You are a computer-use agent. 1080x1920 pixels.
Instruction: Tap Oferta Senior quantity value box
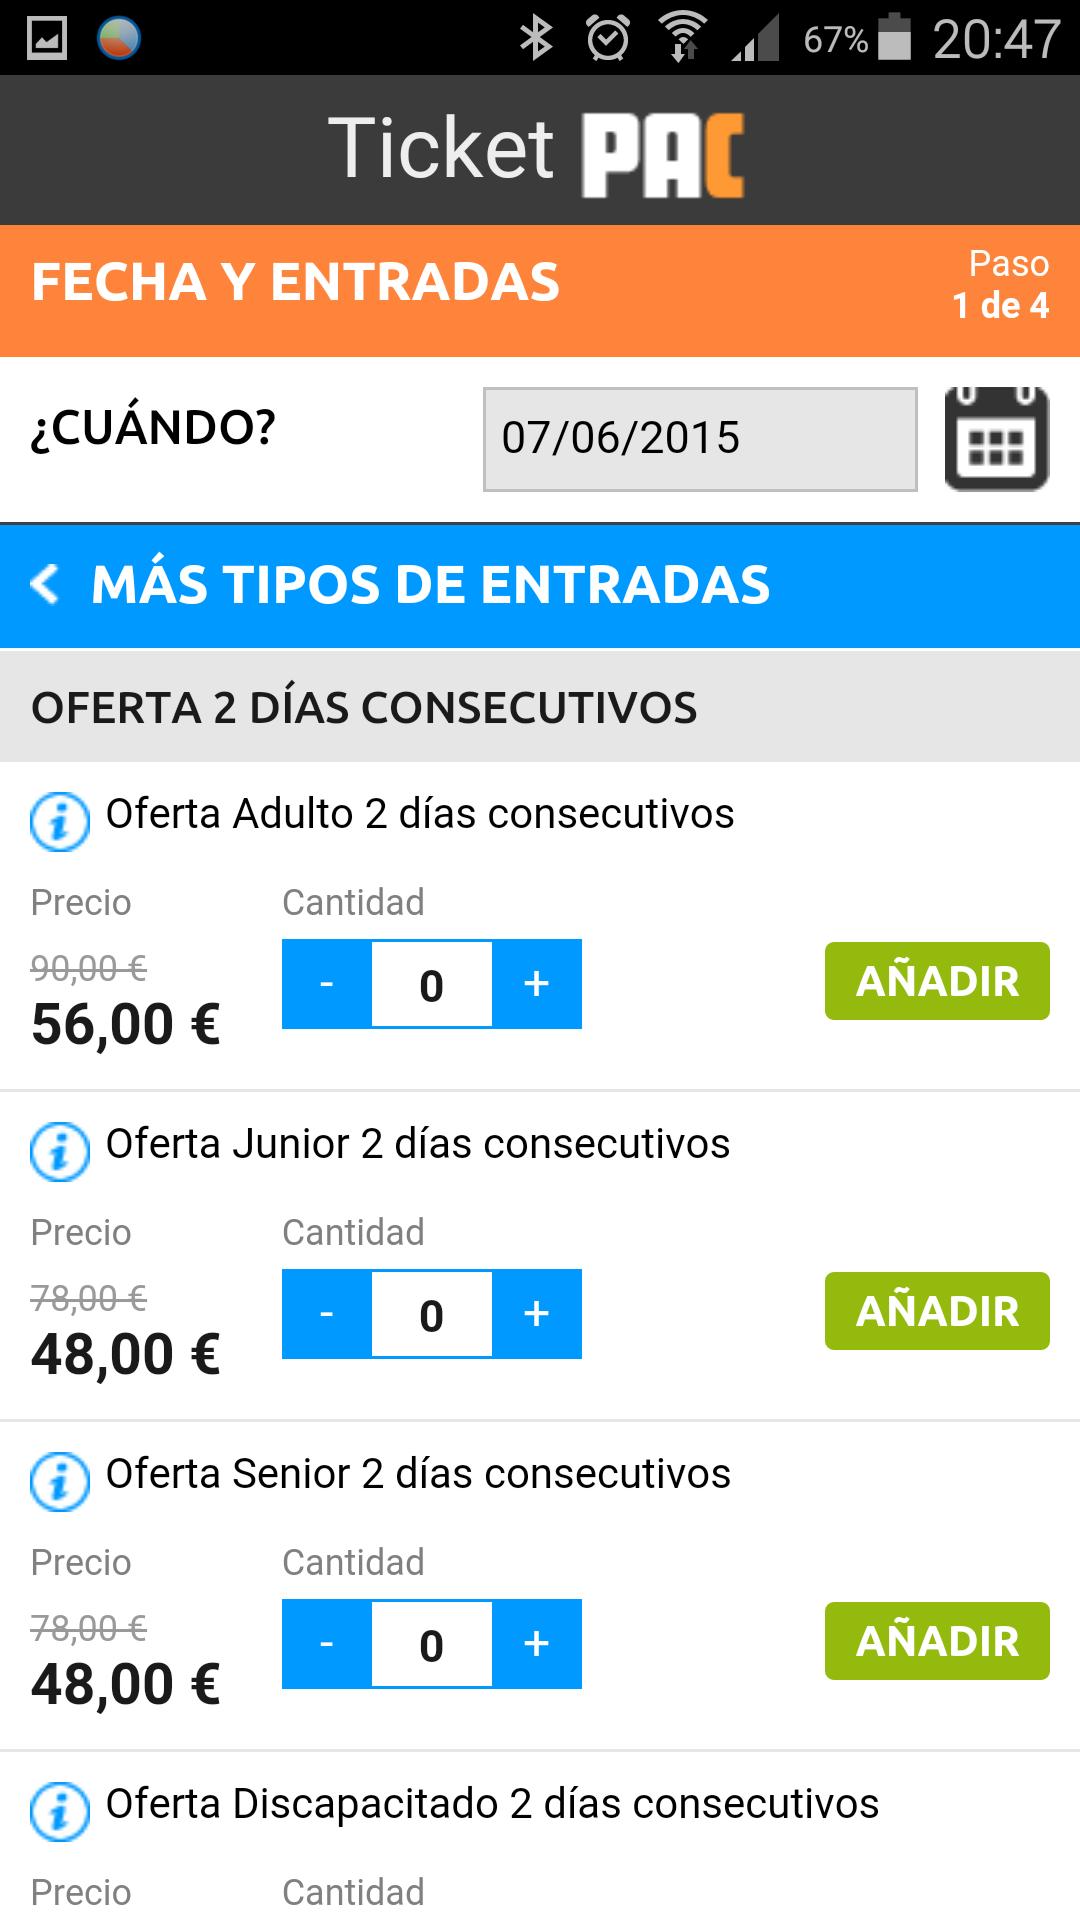(431, 1645)
